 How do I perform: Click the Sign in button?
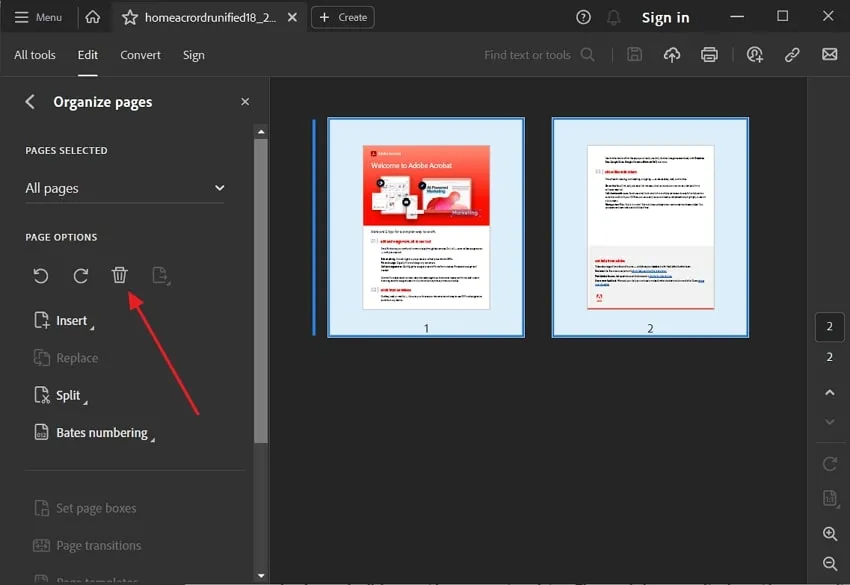[x=665, y=17]
